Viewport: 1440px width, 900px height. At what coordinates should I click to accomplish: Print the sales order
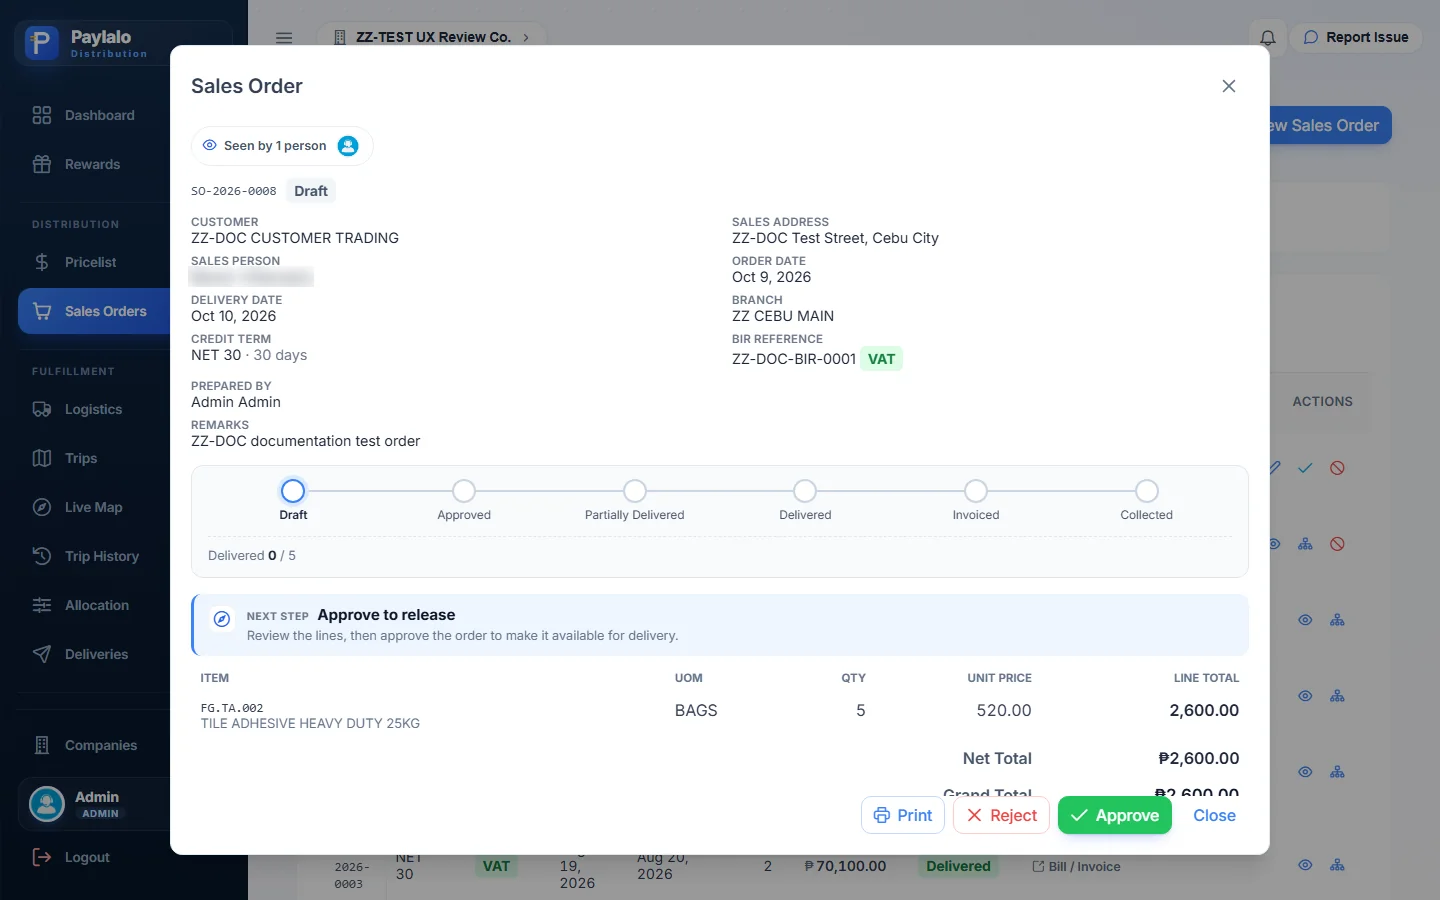point(903,815)
